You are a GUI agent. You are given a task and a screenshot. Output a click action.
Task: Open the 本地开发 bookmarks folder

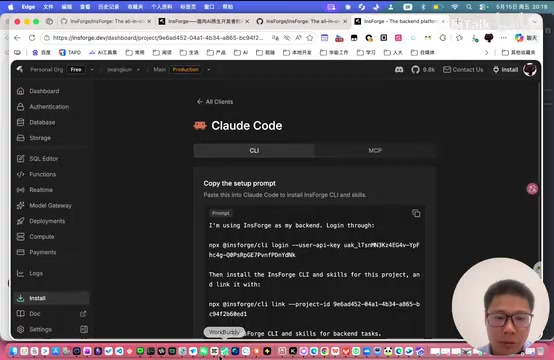point(297,52)
